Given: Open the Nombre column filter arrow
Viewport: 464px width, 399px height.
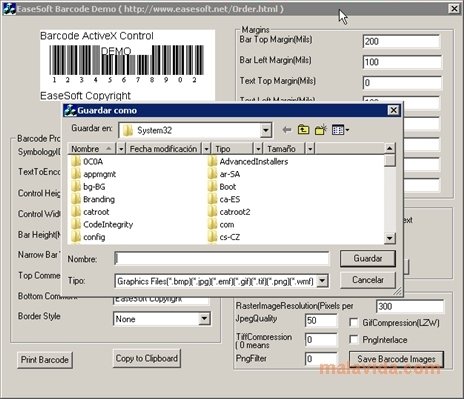Looking at the screenshot, I should [x=121, y=148].
